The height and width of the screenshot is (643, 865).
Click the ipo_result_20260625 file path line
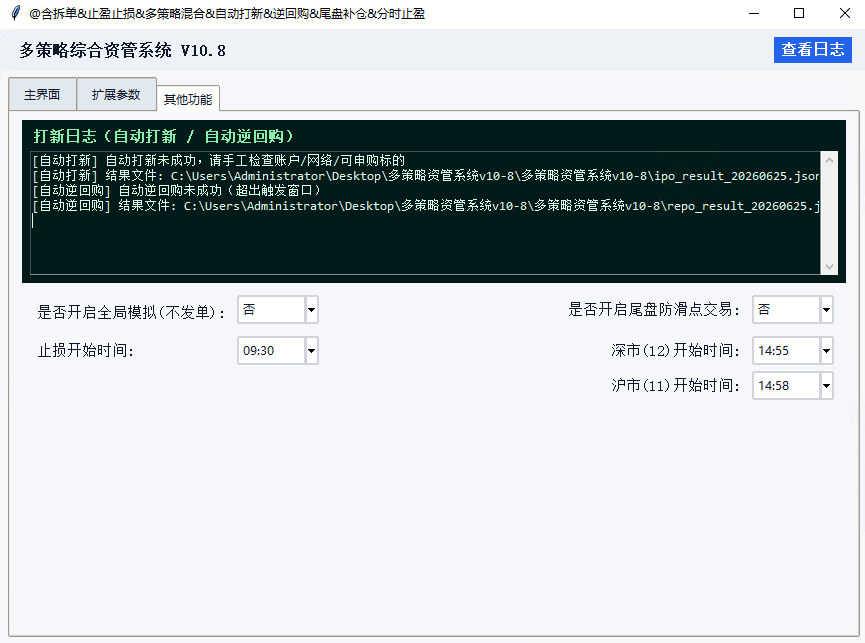click(426, 176)
